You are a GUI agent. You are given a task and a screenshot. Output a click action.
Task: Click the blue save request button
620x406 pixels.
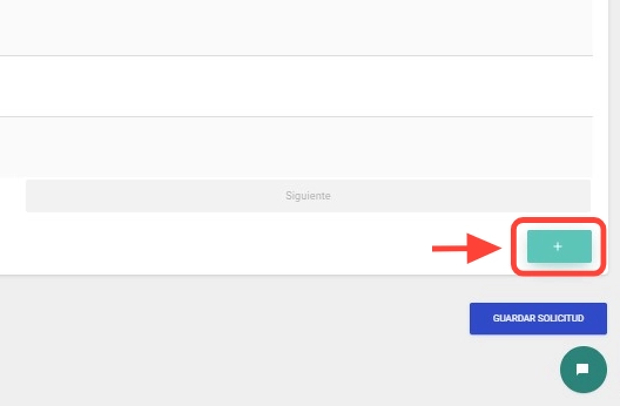[x=538, y=318]
